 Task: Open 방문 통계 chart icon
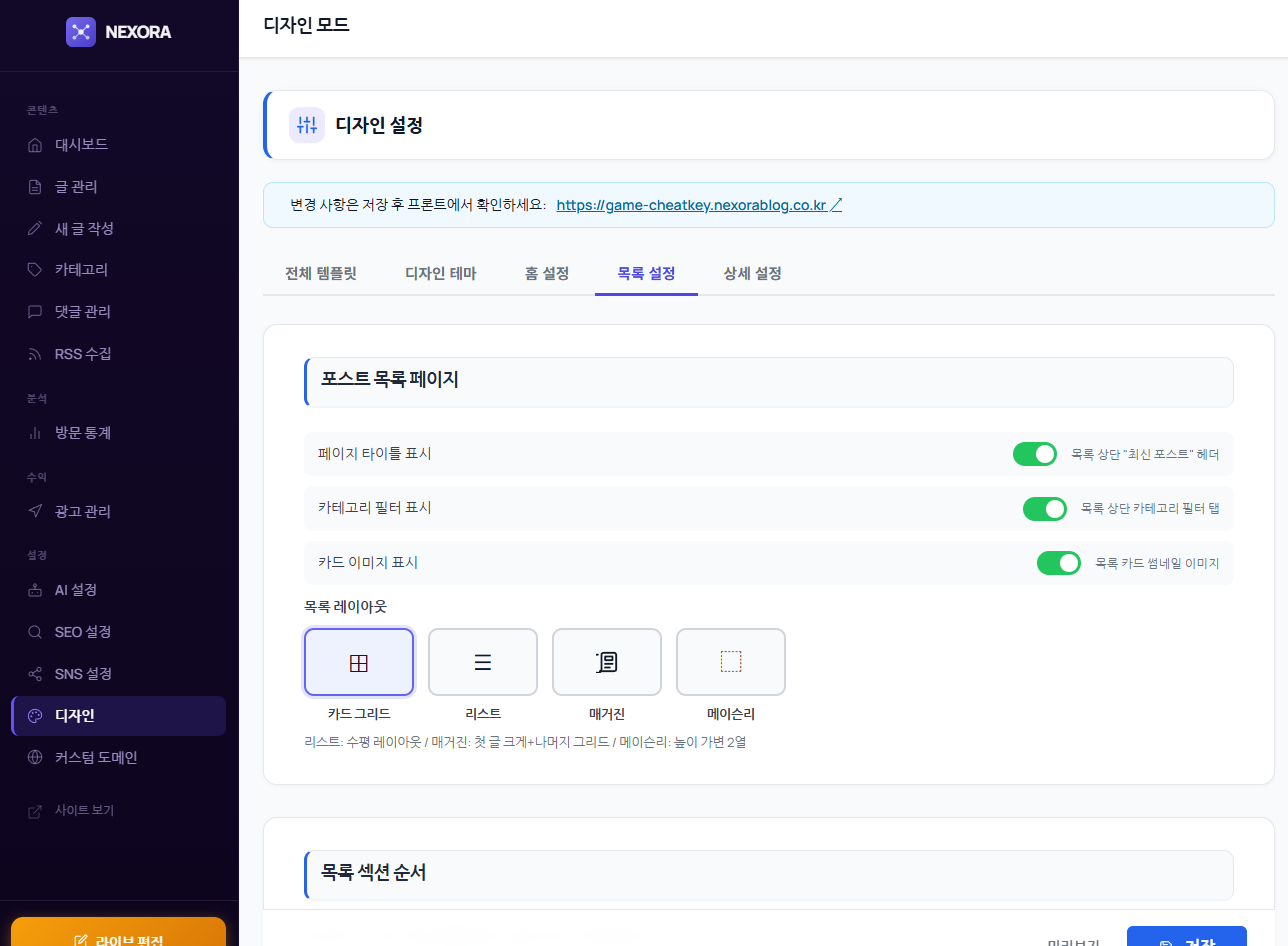[x=35, y=433]
